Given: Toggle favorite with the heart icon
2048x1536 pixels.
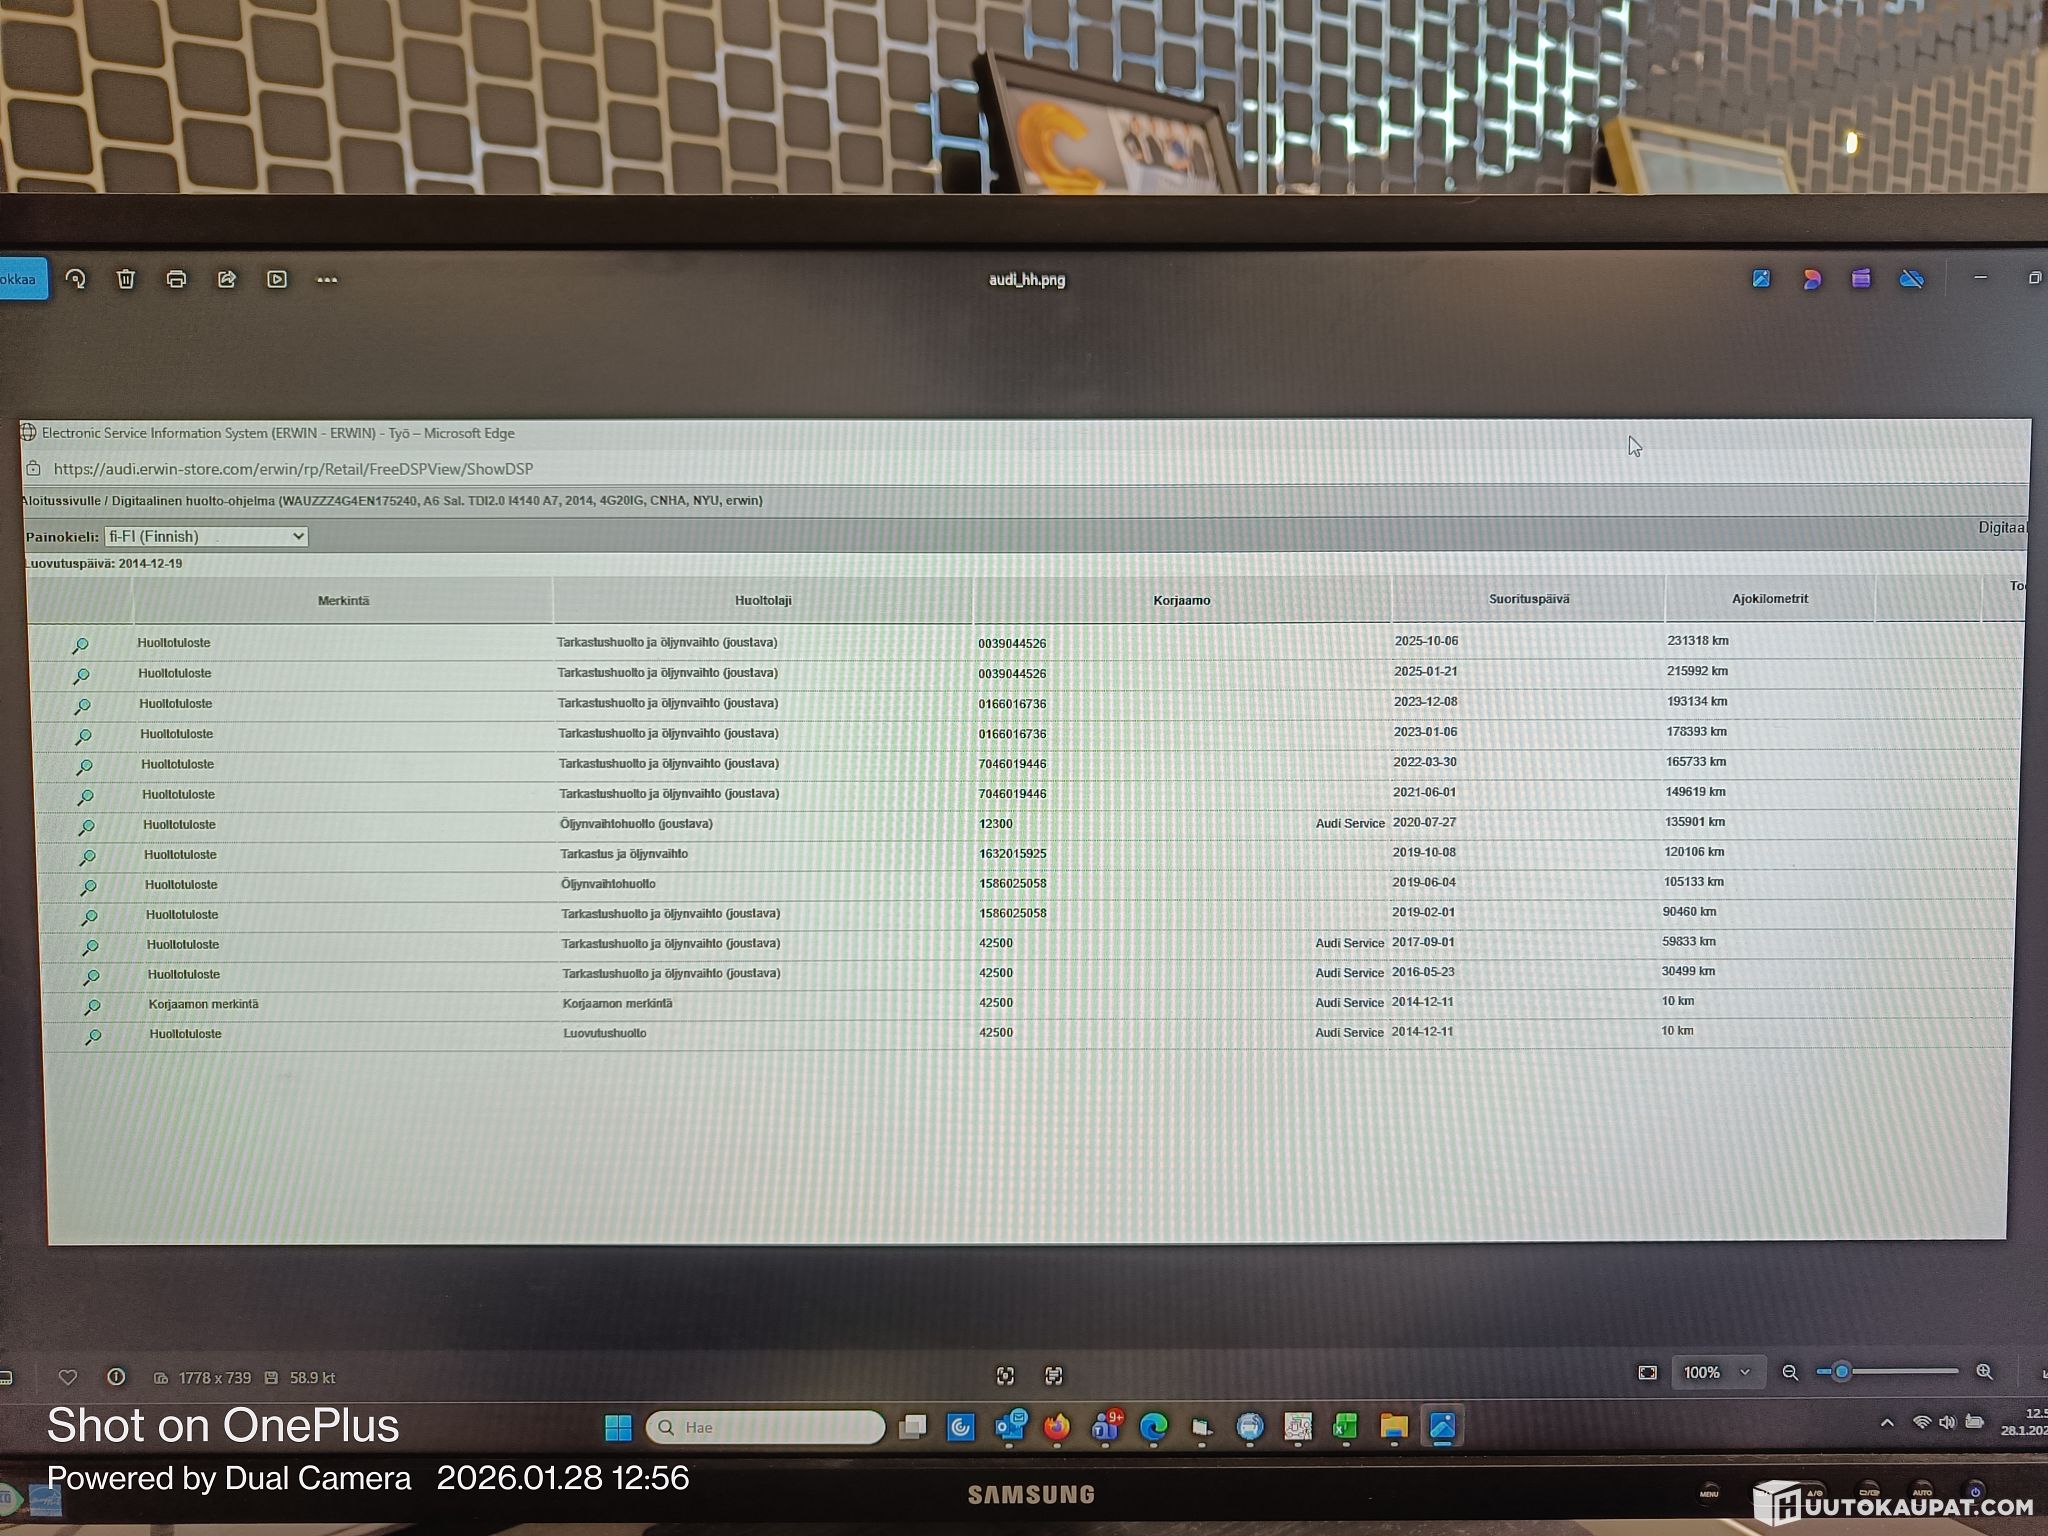Looking at the screenshot, I should pyautogui.click(x=68, y=1377).
